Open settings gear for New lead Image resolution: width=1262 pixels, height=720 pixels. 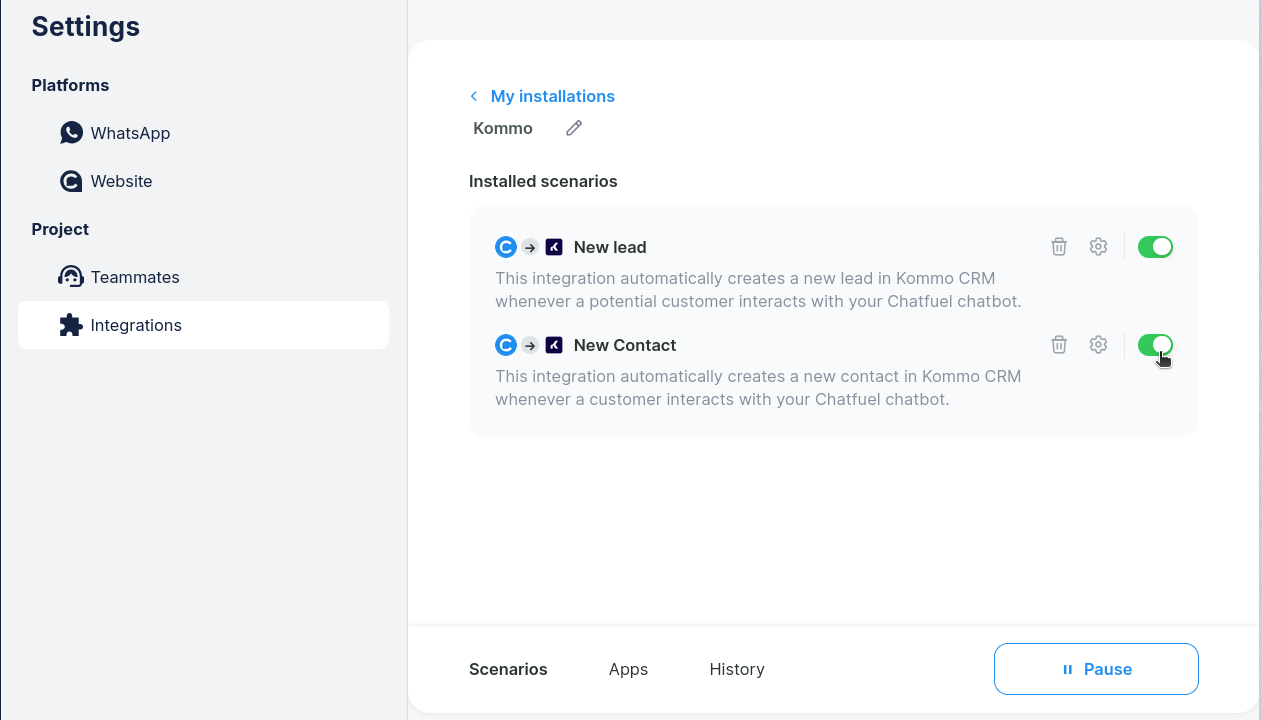[1098, 247]
